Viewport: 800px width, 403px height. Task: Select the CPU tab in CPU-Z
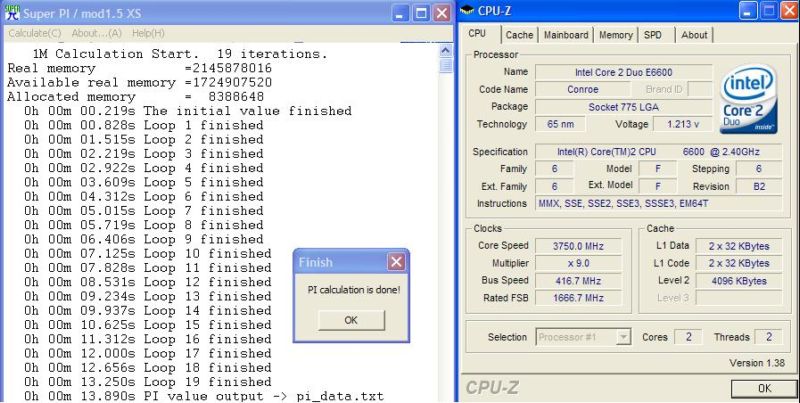477,34
